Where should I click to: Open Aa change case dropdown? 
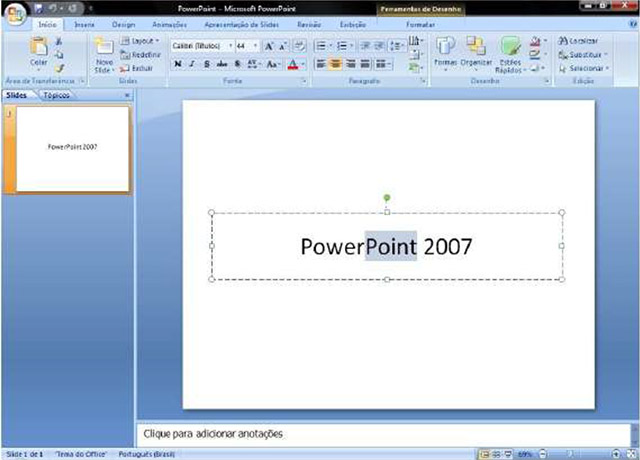(273, 64)
